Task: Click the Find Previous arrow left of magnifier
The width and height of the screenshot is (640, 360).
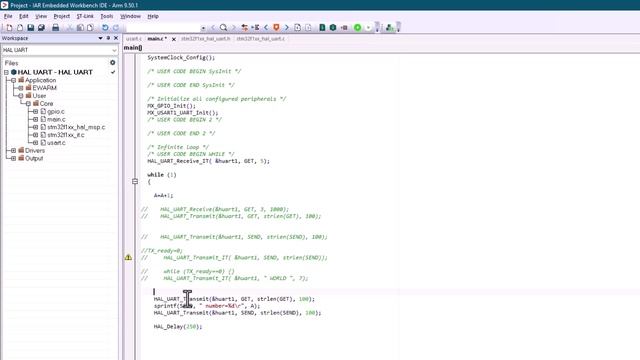Action: pyautogui.click(x=213, y=28)
